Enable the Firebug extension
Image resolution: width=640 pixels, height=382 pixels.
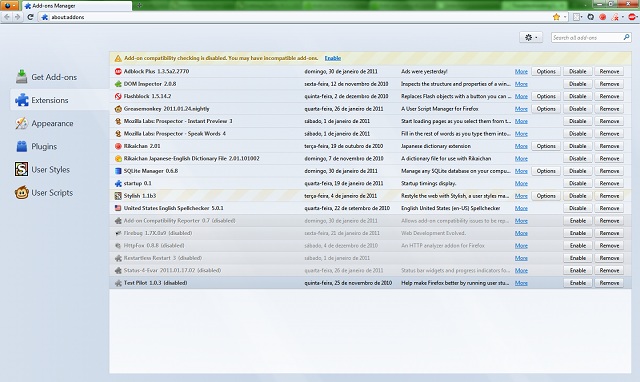[x=578, y=233]
